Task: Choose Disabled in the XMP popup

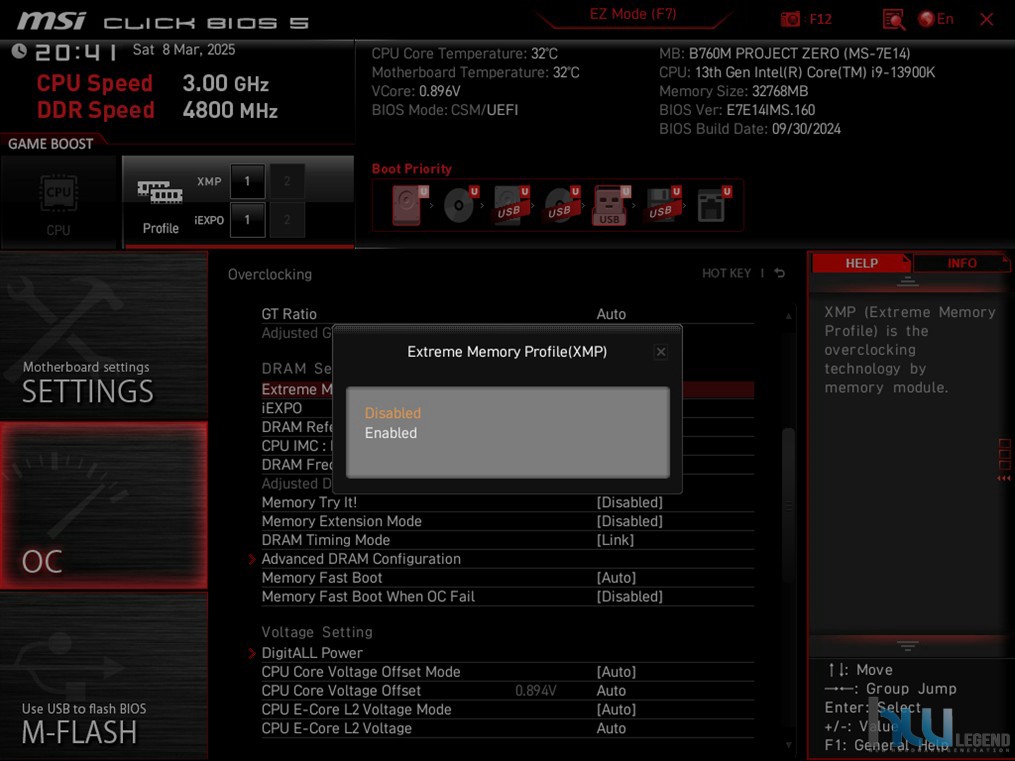Action: [x=393, y=413]
